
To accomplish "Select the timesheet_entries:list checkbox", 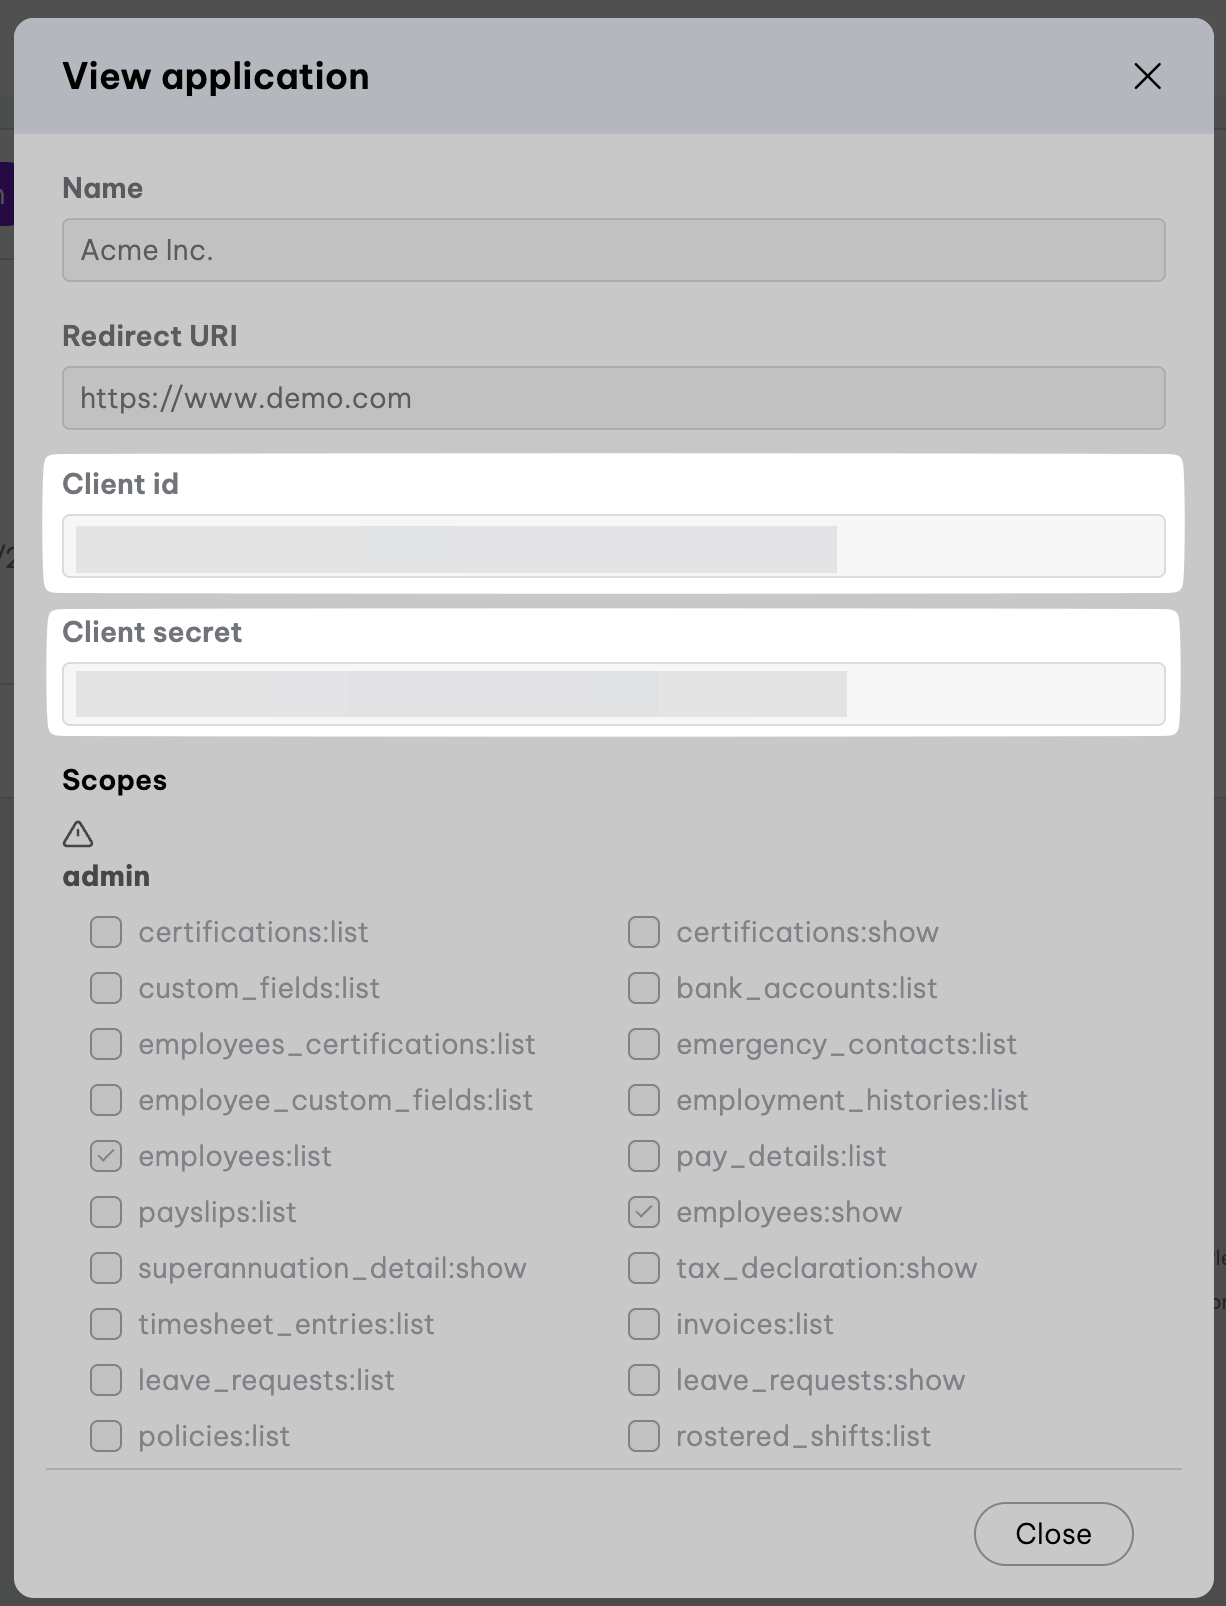I will tap(106, 1324).
